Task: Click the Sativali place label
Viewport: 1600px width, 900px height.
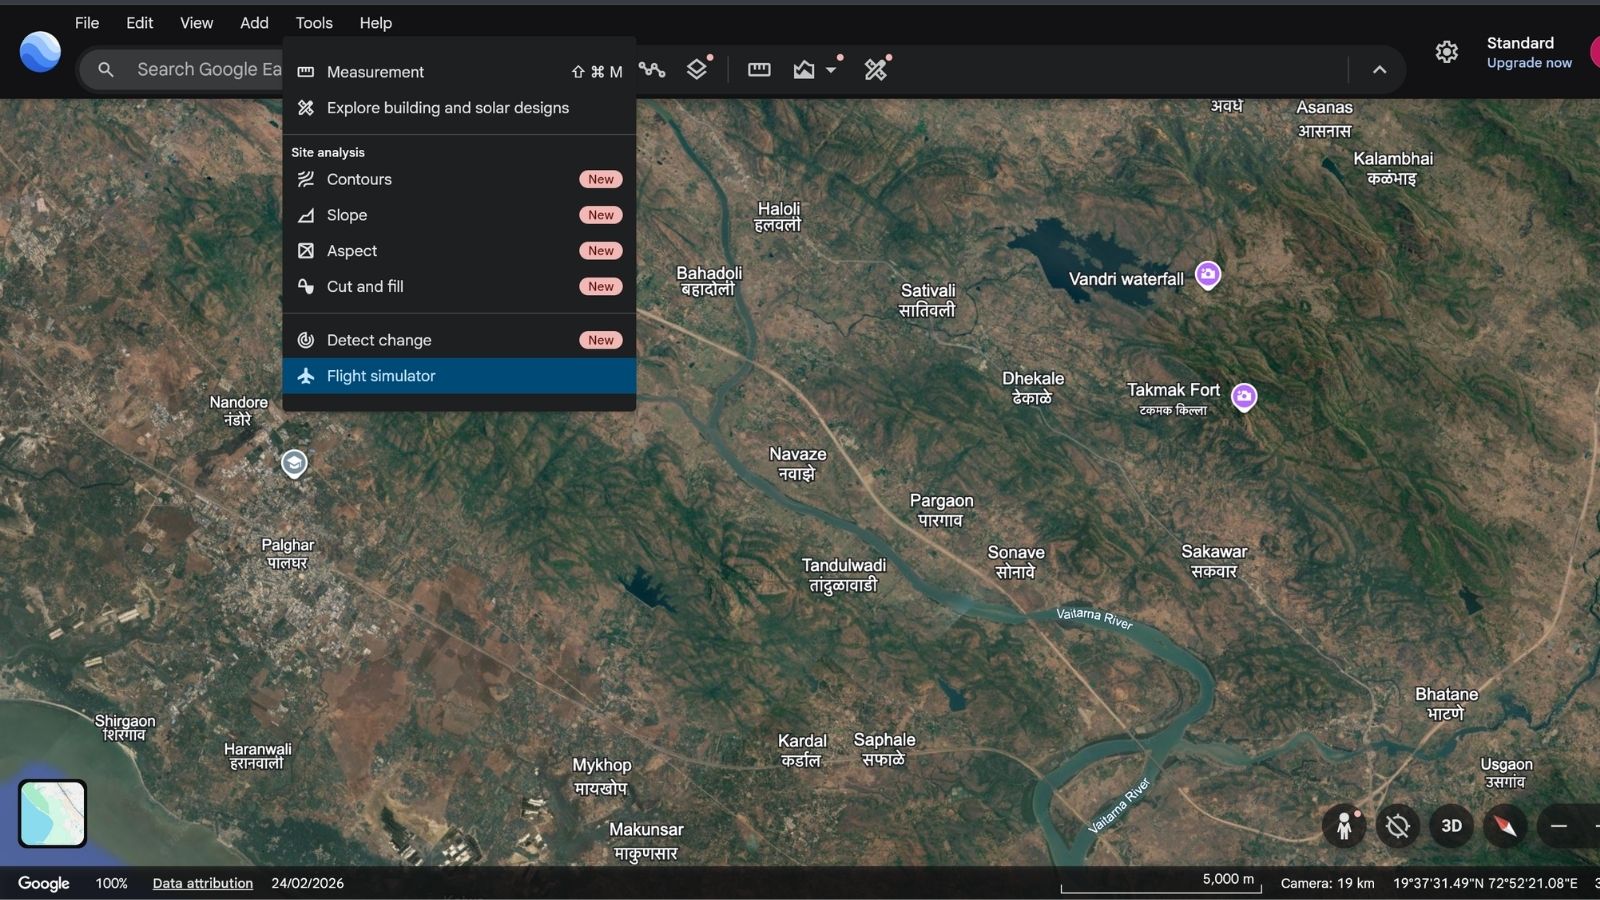Action: click(x=928, y=300)
